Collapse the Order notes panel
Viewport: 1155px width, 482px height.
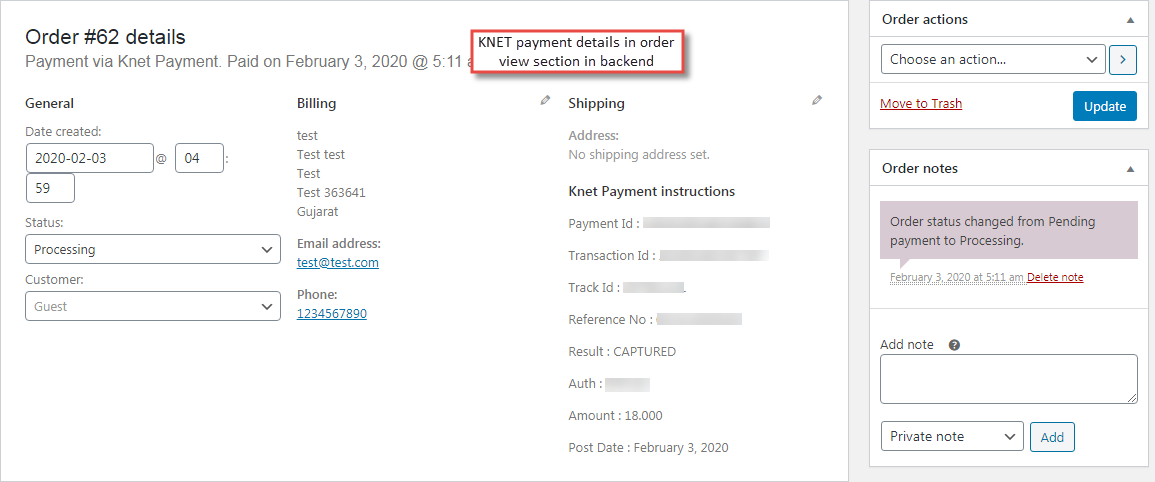click(1130, 169)
